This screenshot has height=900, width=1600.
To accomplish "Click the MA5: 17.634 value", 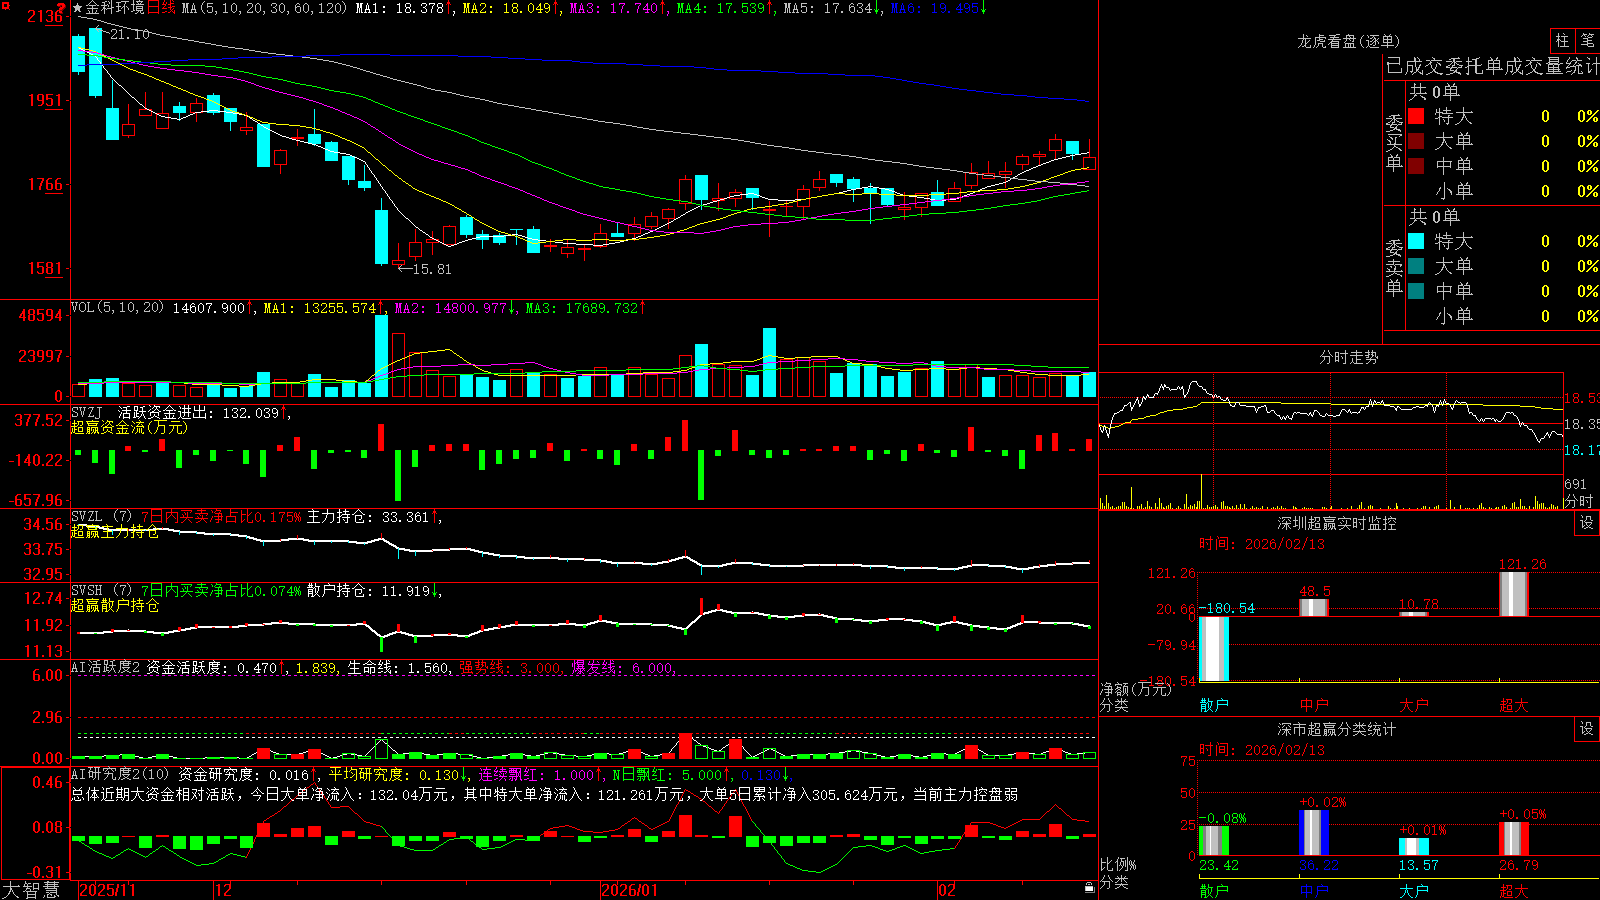I will click(x=833, y=8).
